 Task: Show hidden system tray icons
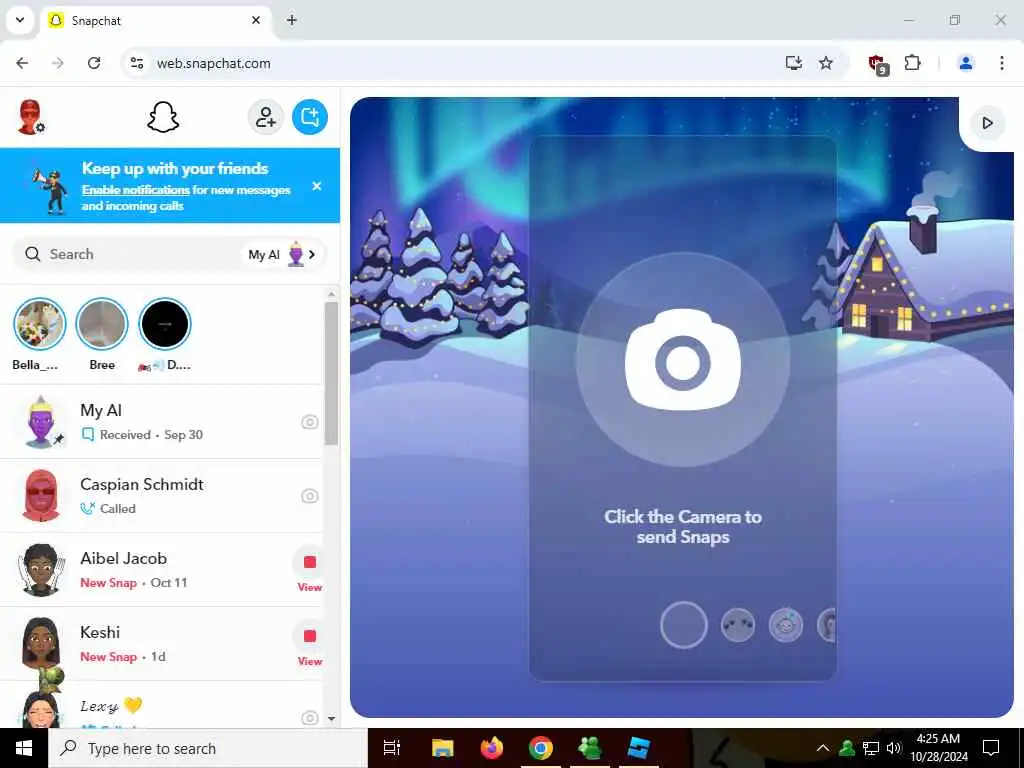click(823, 748)
